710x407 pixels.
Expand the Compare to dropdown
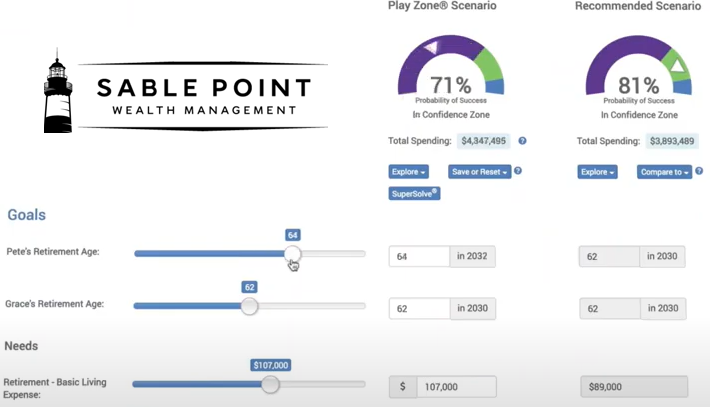[x=664, y=172]
